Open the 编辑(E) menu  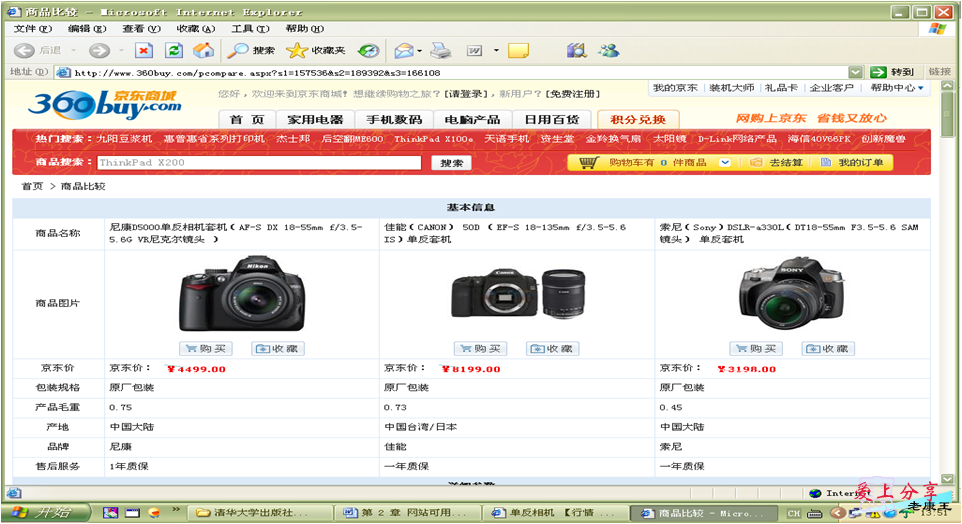pos(87,29)
